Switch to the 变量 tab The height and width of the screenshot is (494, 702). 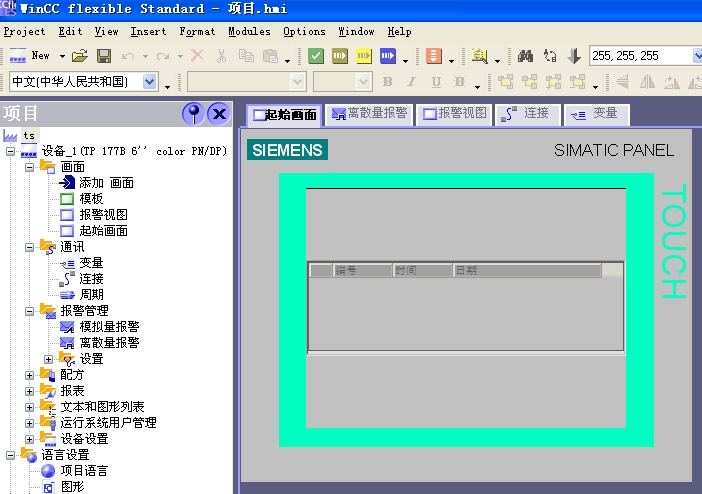click(x=595, y=114)
